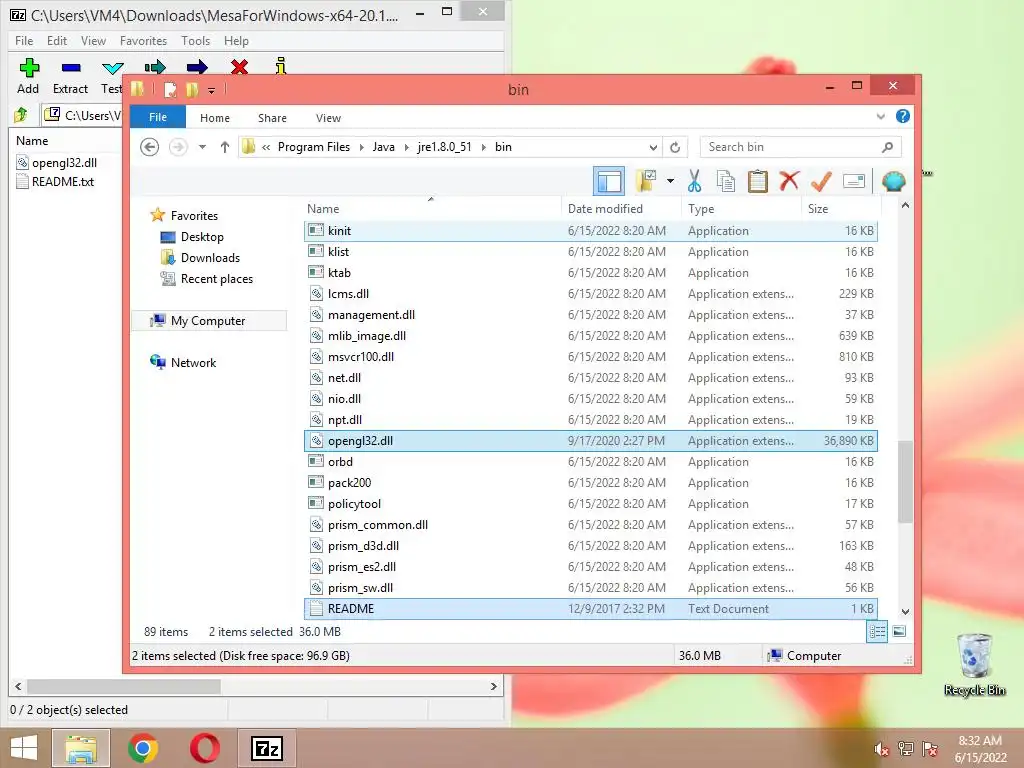Open 7-Zip Help menu

point(236,40)
